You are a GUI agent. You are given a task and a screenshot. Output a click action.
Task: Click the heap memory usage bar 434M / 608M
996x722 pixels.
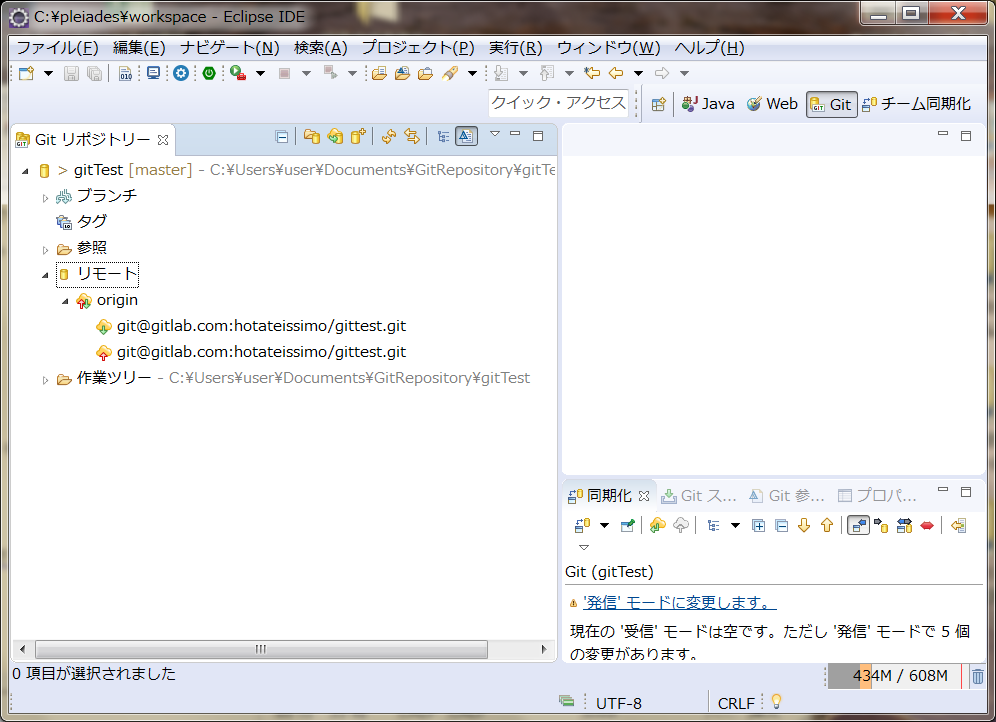click(894, 676)
